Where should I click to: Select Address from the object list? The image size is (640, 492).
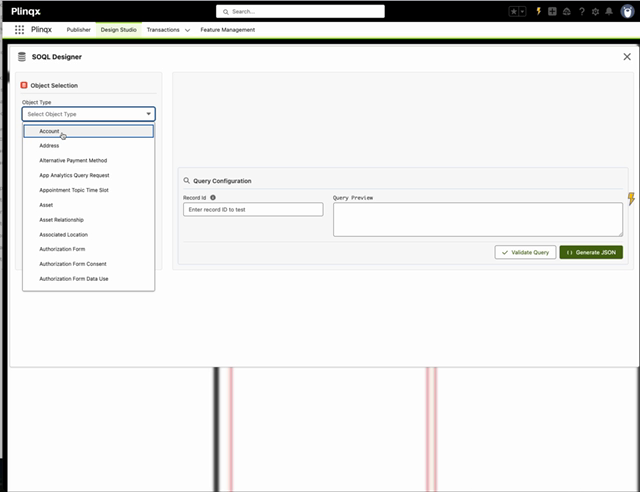[89, 146]
